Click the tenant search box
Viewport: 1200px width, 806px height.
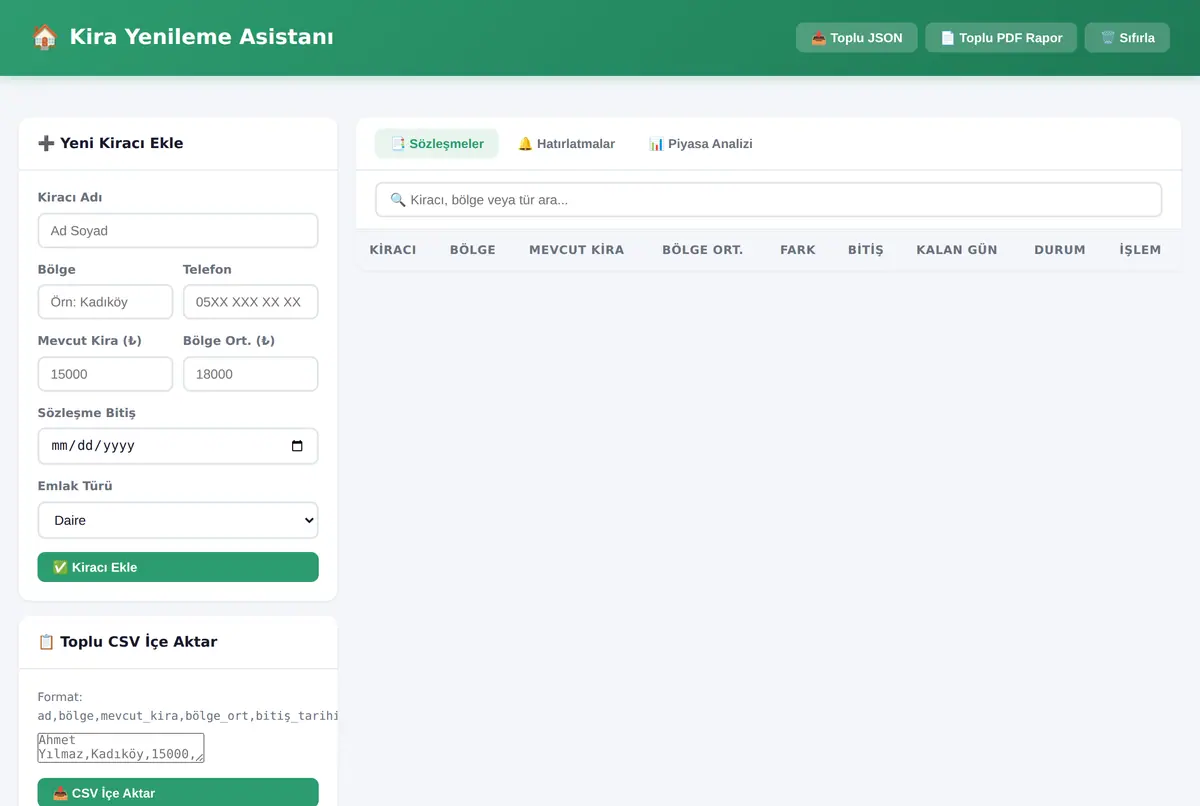click(x=768, y=199)
